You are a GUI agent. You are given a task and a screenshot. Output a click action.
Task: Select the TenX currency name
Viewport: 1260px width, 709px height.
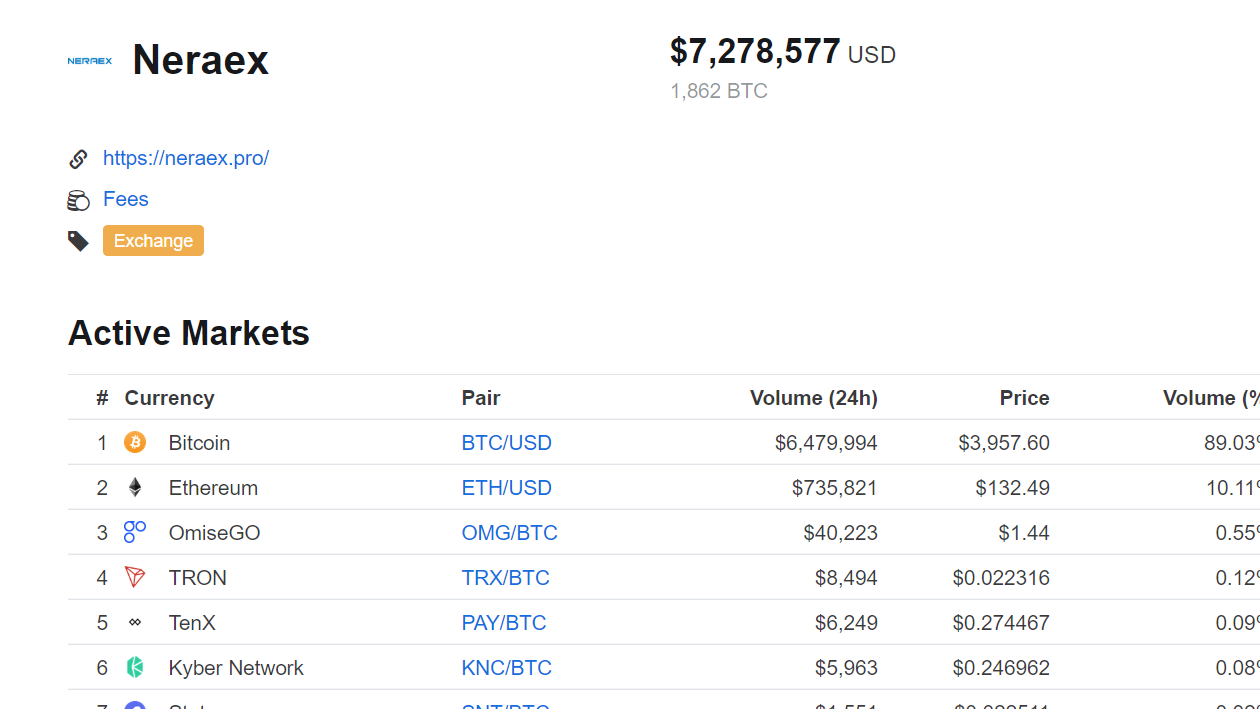(x=192, y=622)
